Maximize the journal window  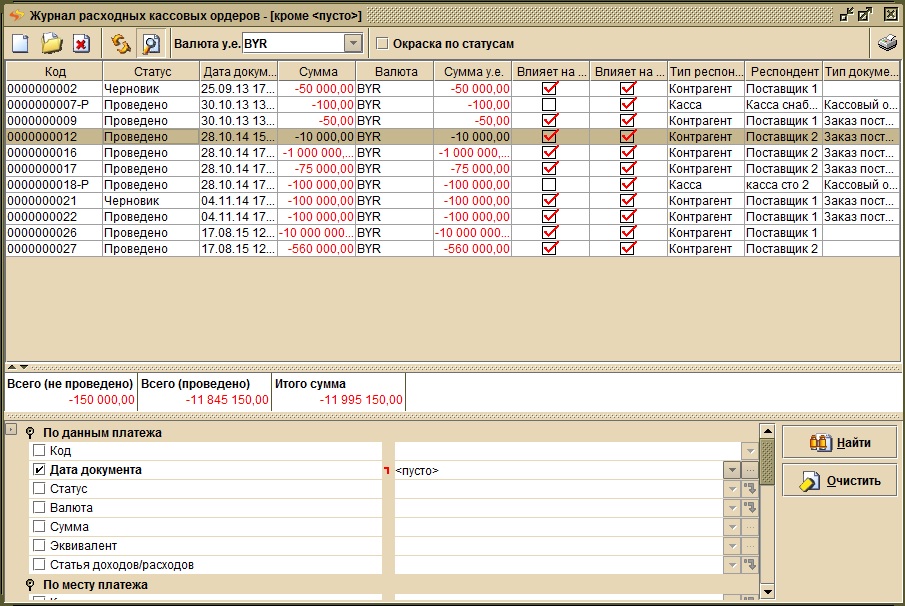tap(865, 14)
